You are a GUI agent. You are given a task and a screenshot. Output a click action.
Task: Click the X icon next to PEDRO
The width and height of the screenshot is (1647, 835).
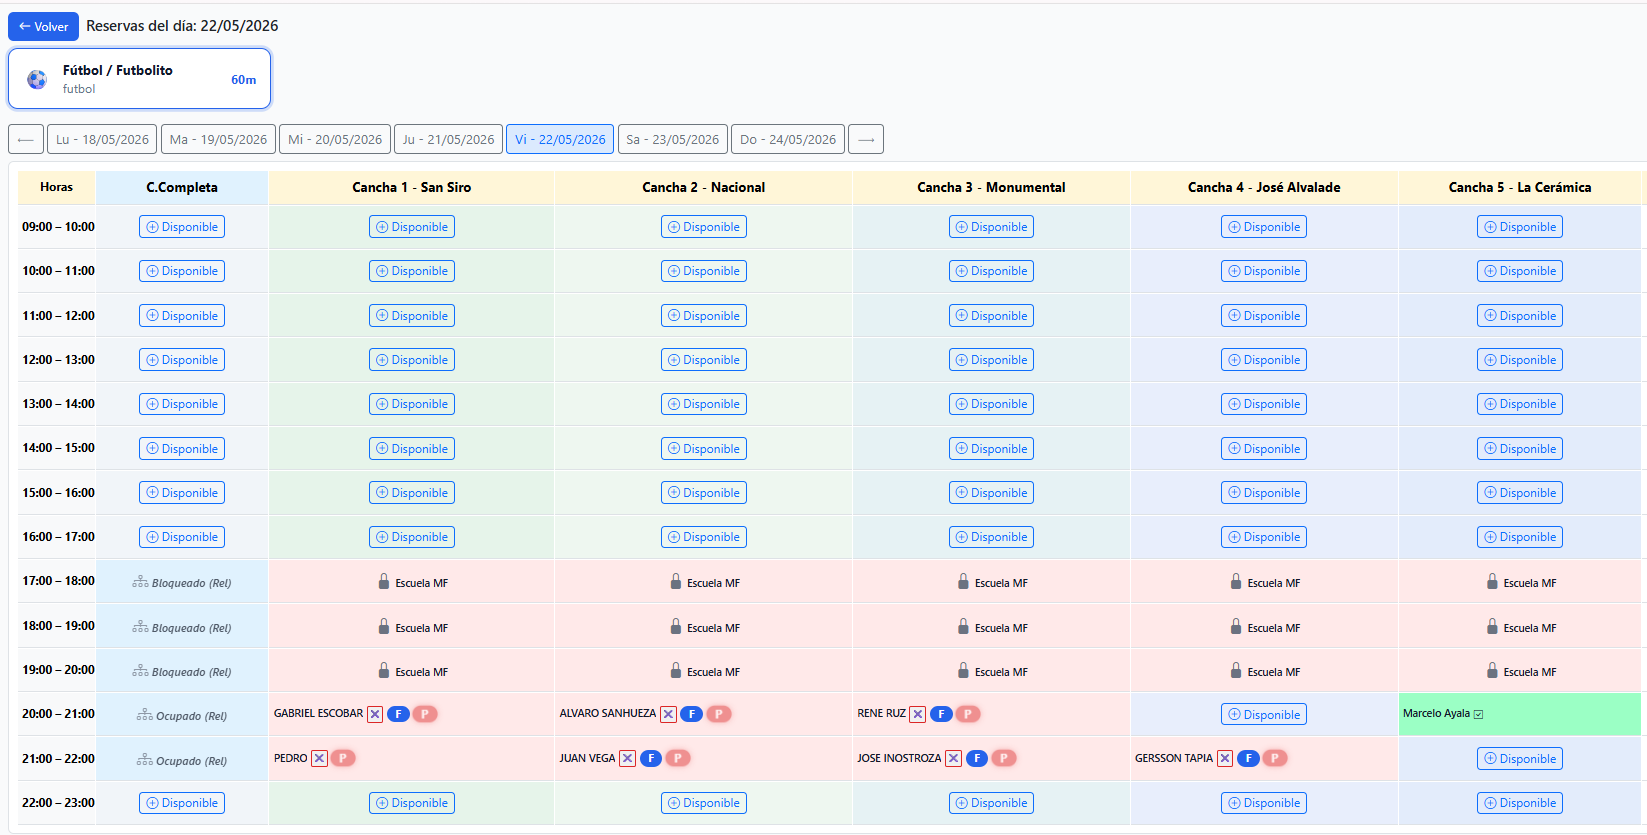click(319, 758)
